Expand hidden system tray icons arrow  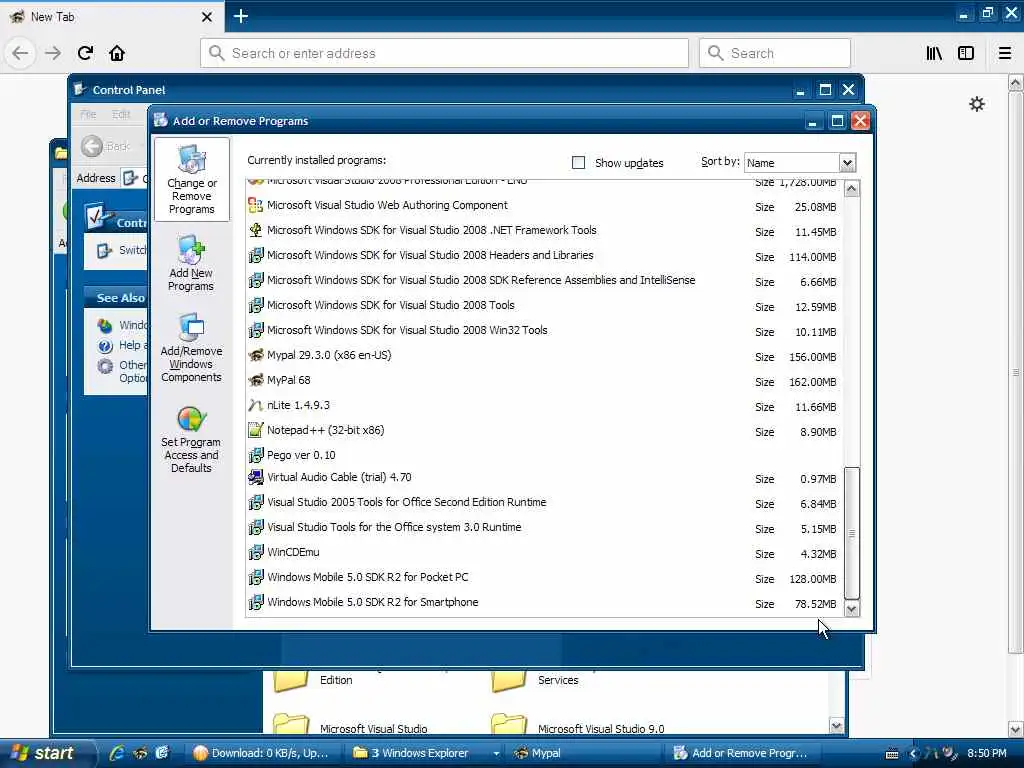pos(913,753)
